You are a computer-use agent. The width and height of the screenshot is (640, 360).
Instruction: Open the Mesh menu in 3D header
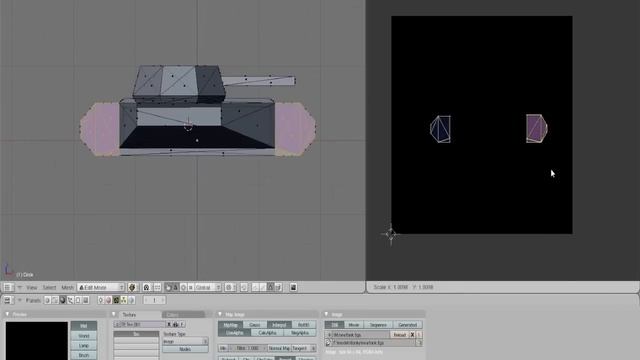67,287
